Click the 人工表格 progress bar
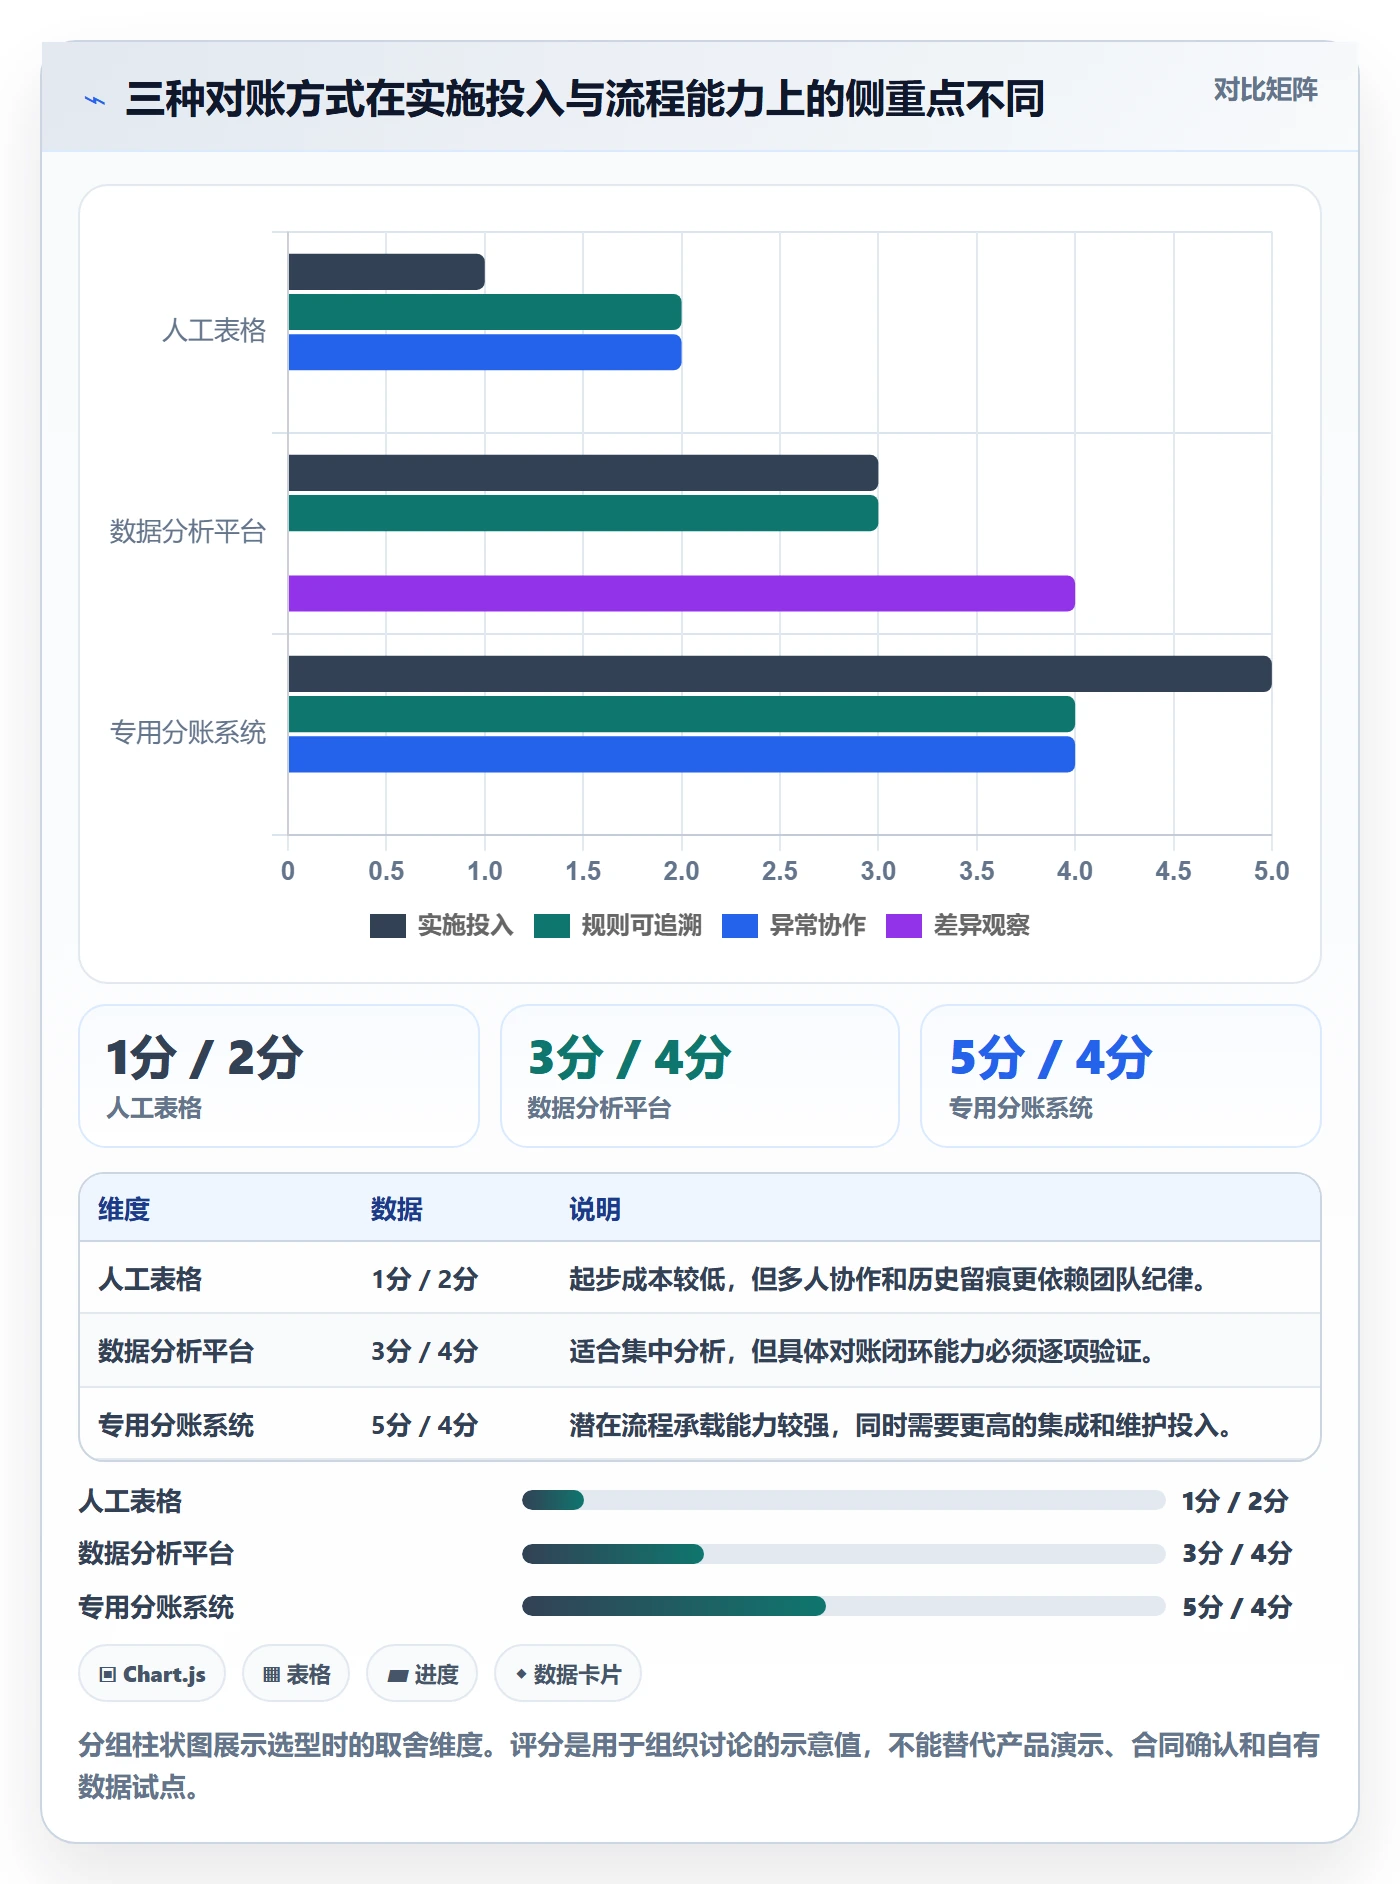The image size is (1400, 1884). 843,1500
